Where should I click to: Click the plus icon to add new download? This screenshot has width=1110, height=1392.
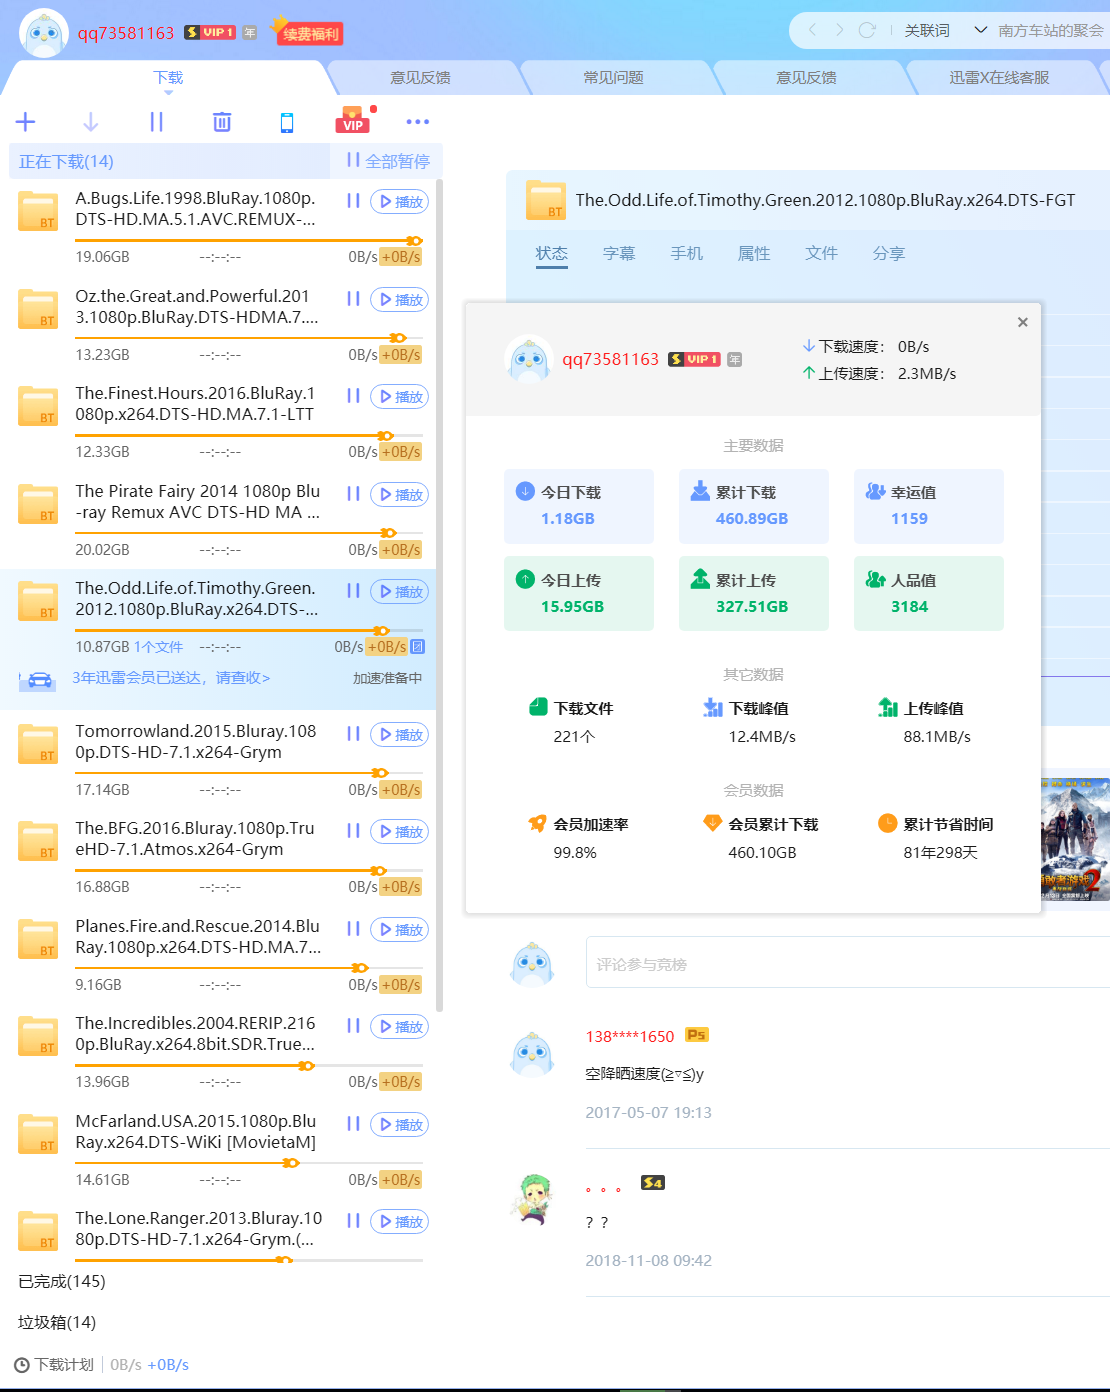click(26, 122)
